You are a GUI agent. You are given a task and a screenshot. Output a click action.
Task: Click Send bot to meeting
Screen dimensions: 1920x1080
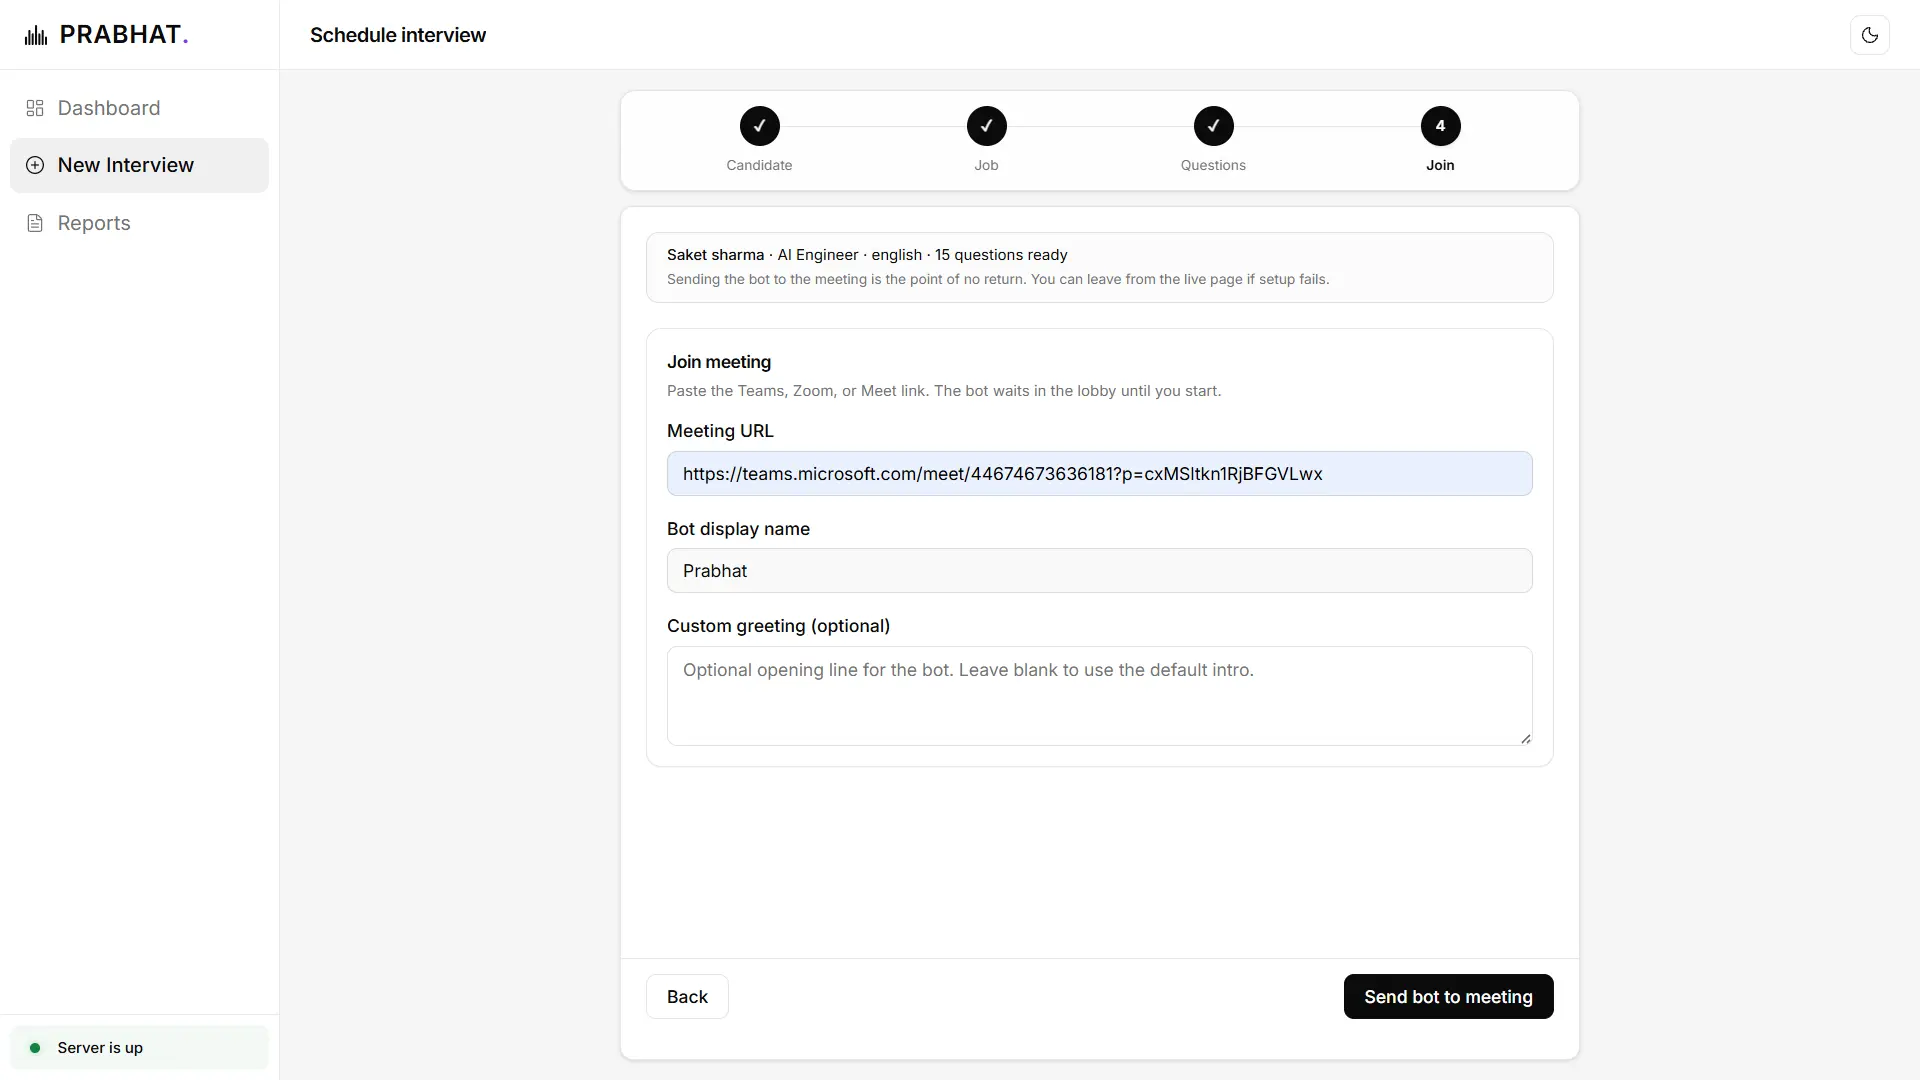coord(1448,997)
